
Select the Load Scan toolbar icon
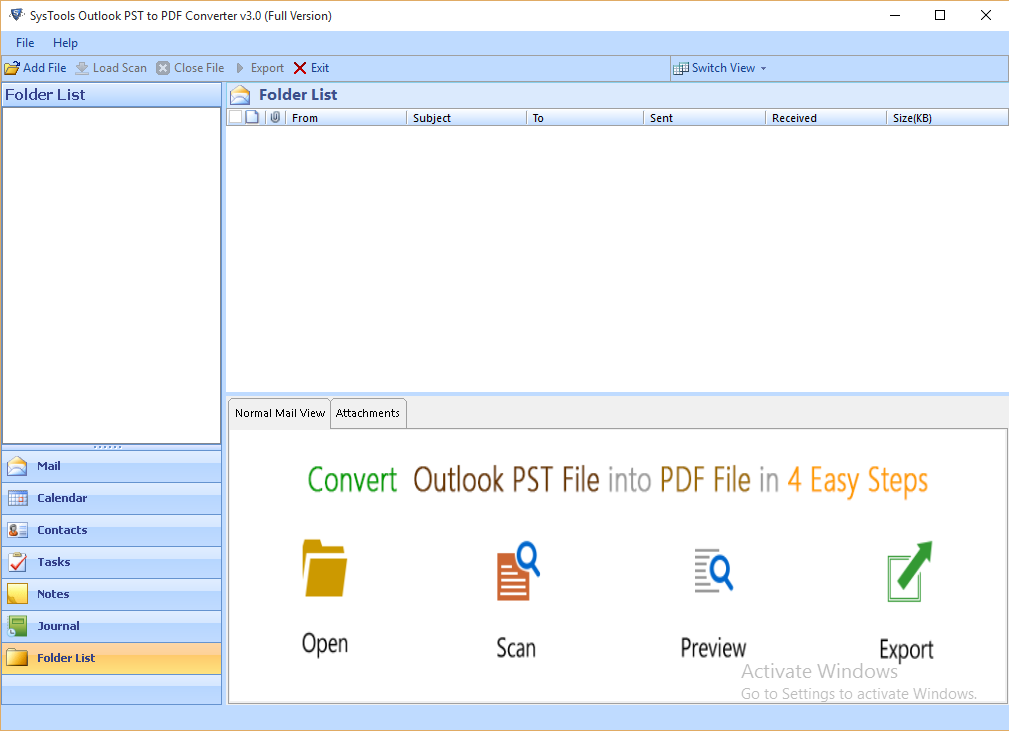pos(82,67)
